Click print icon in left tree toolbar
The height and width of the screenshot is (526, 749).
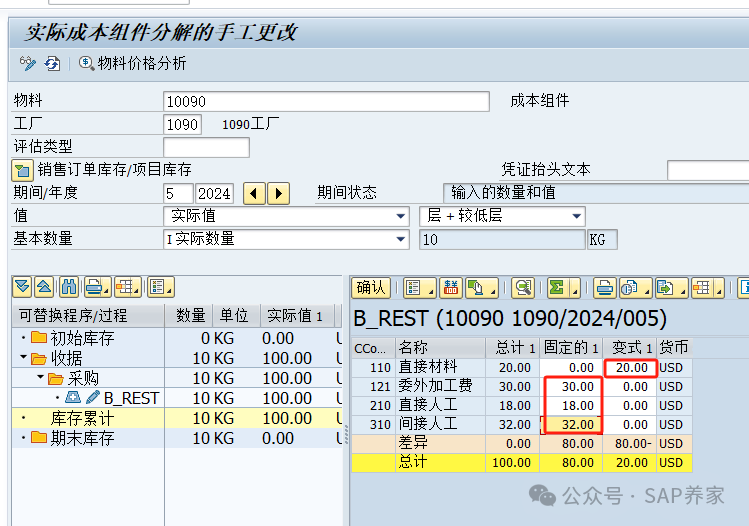94,287
